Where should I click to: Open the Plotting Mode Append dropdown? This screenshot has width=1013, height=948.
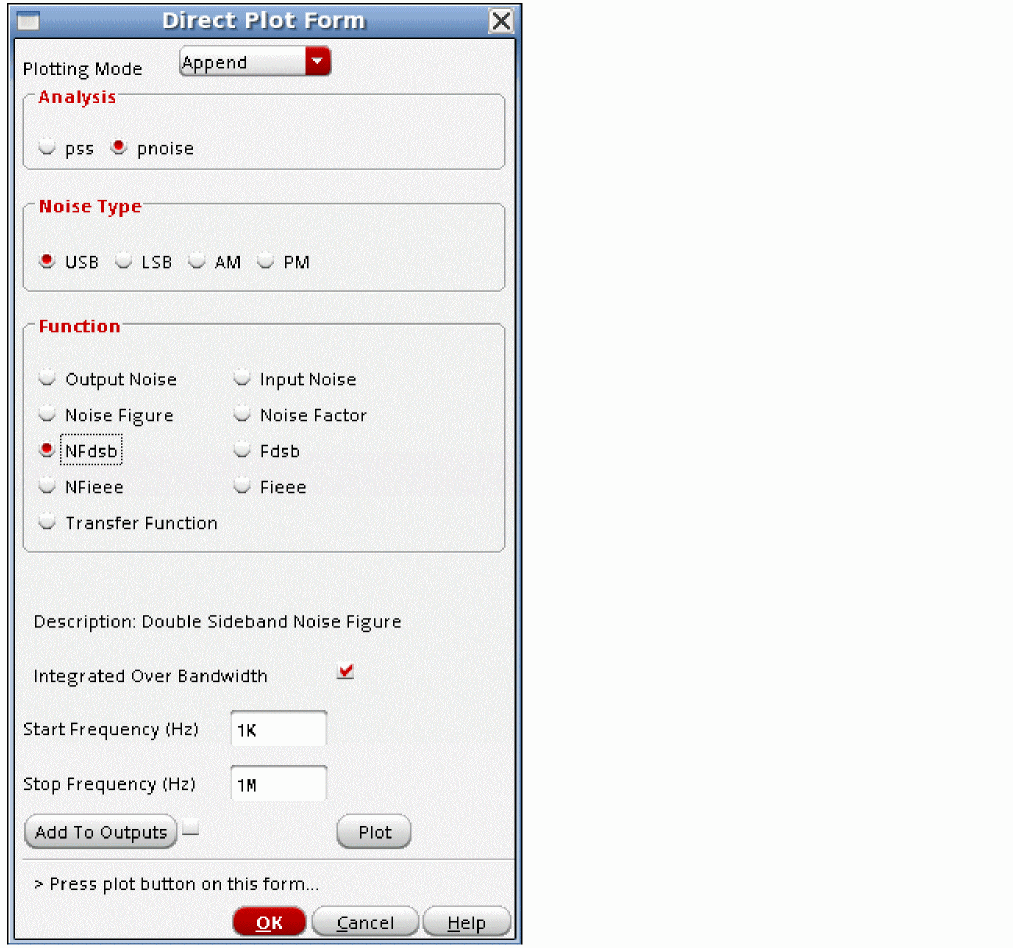pyautogui.click(x=255, y=62)
